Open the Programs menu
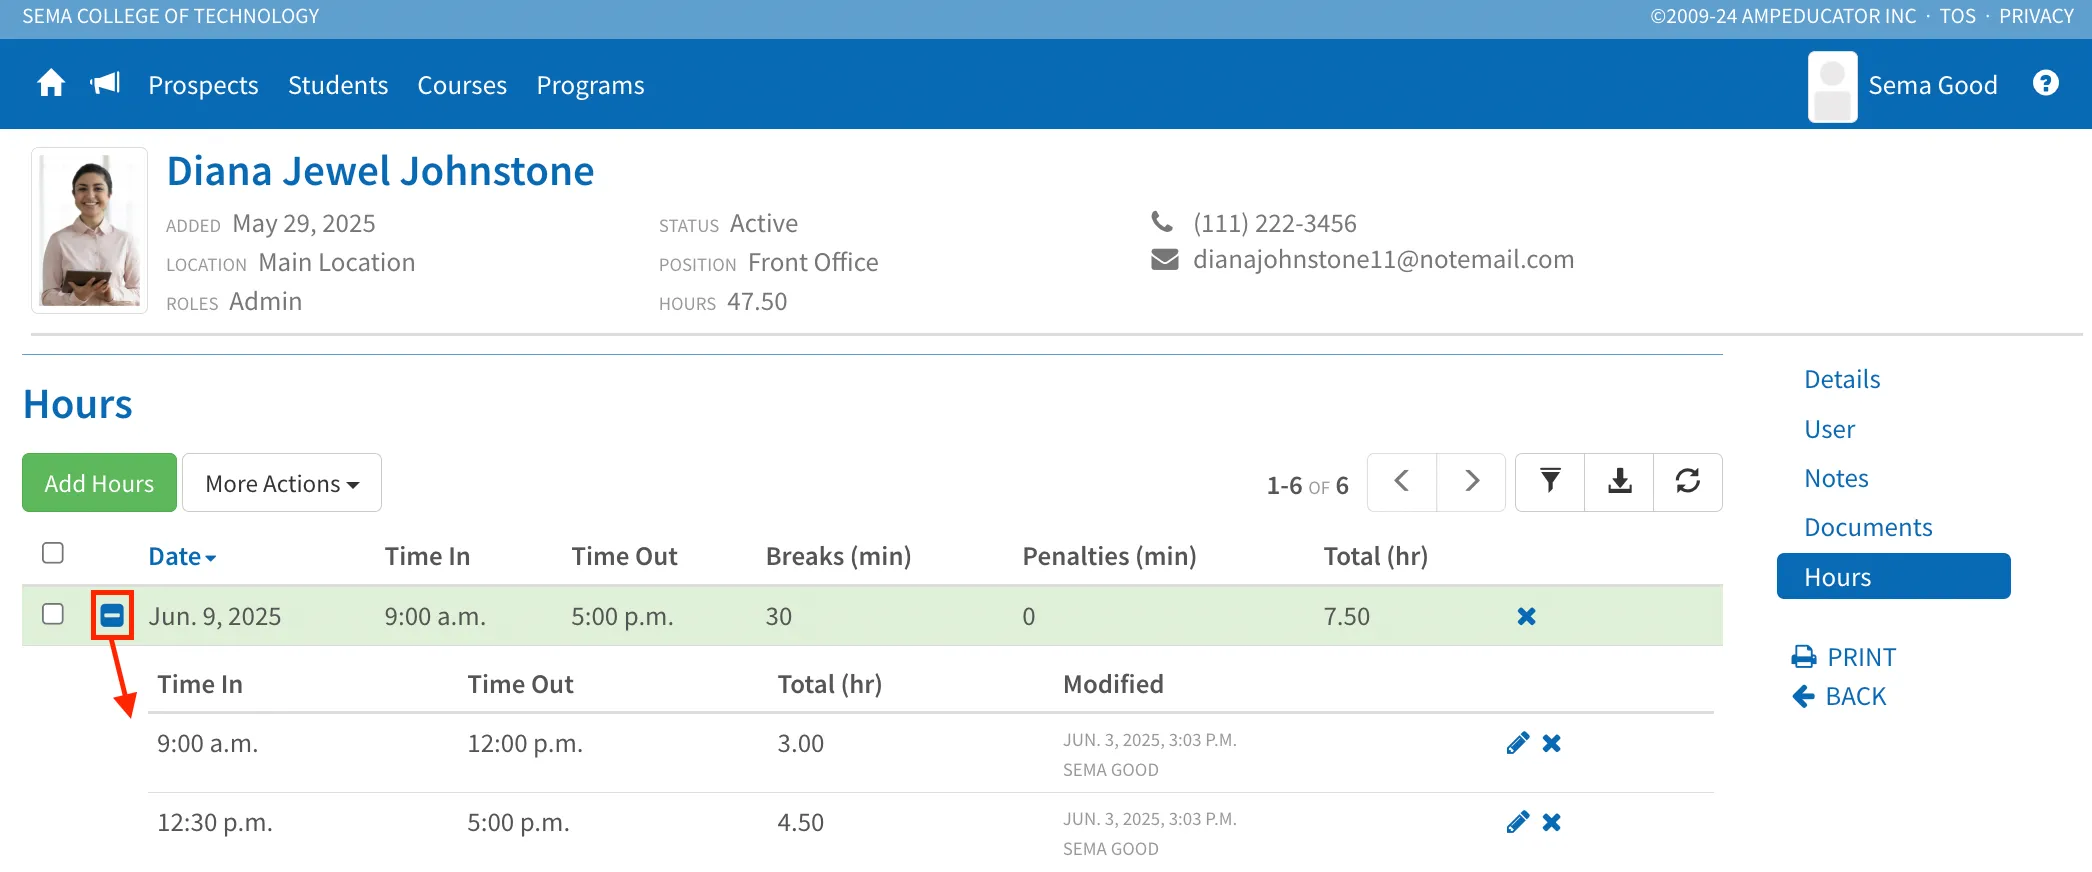This screenshot has height=872, width=2092. 590,85
